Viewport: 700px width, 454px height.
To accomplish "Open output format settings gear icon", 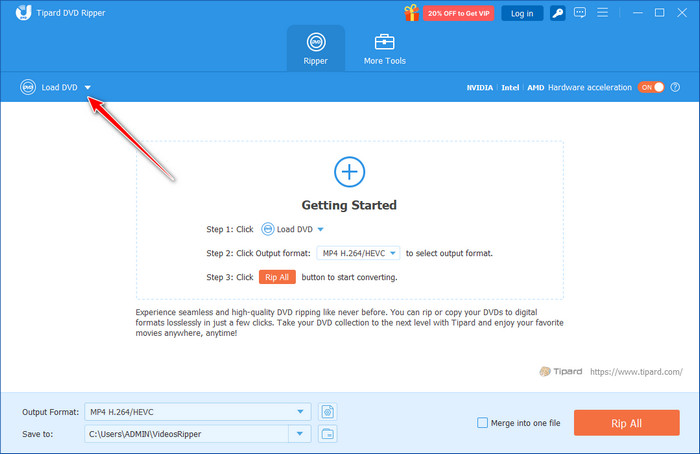I will coord(327,411).
